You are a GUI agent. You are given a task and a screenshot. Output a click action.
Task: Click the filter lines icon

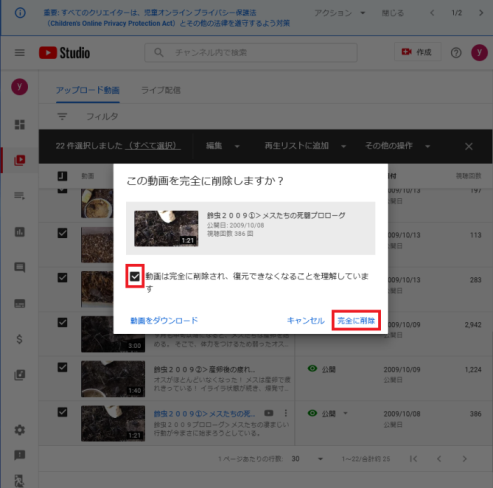[62, 116]
